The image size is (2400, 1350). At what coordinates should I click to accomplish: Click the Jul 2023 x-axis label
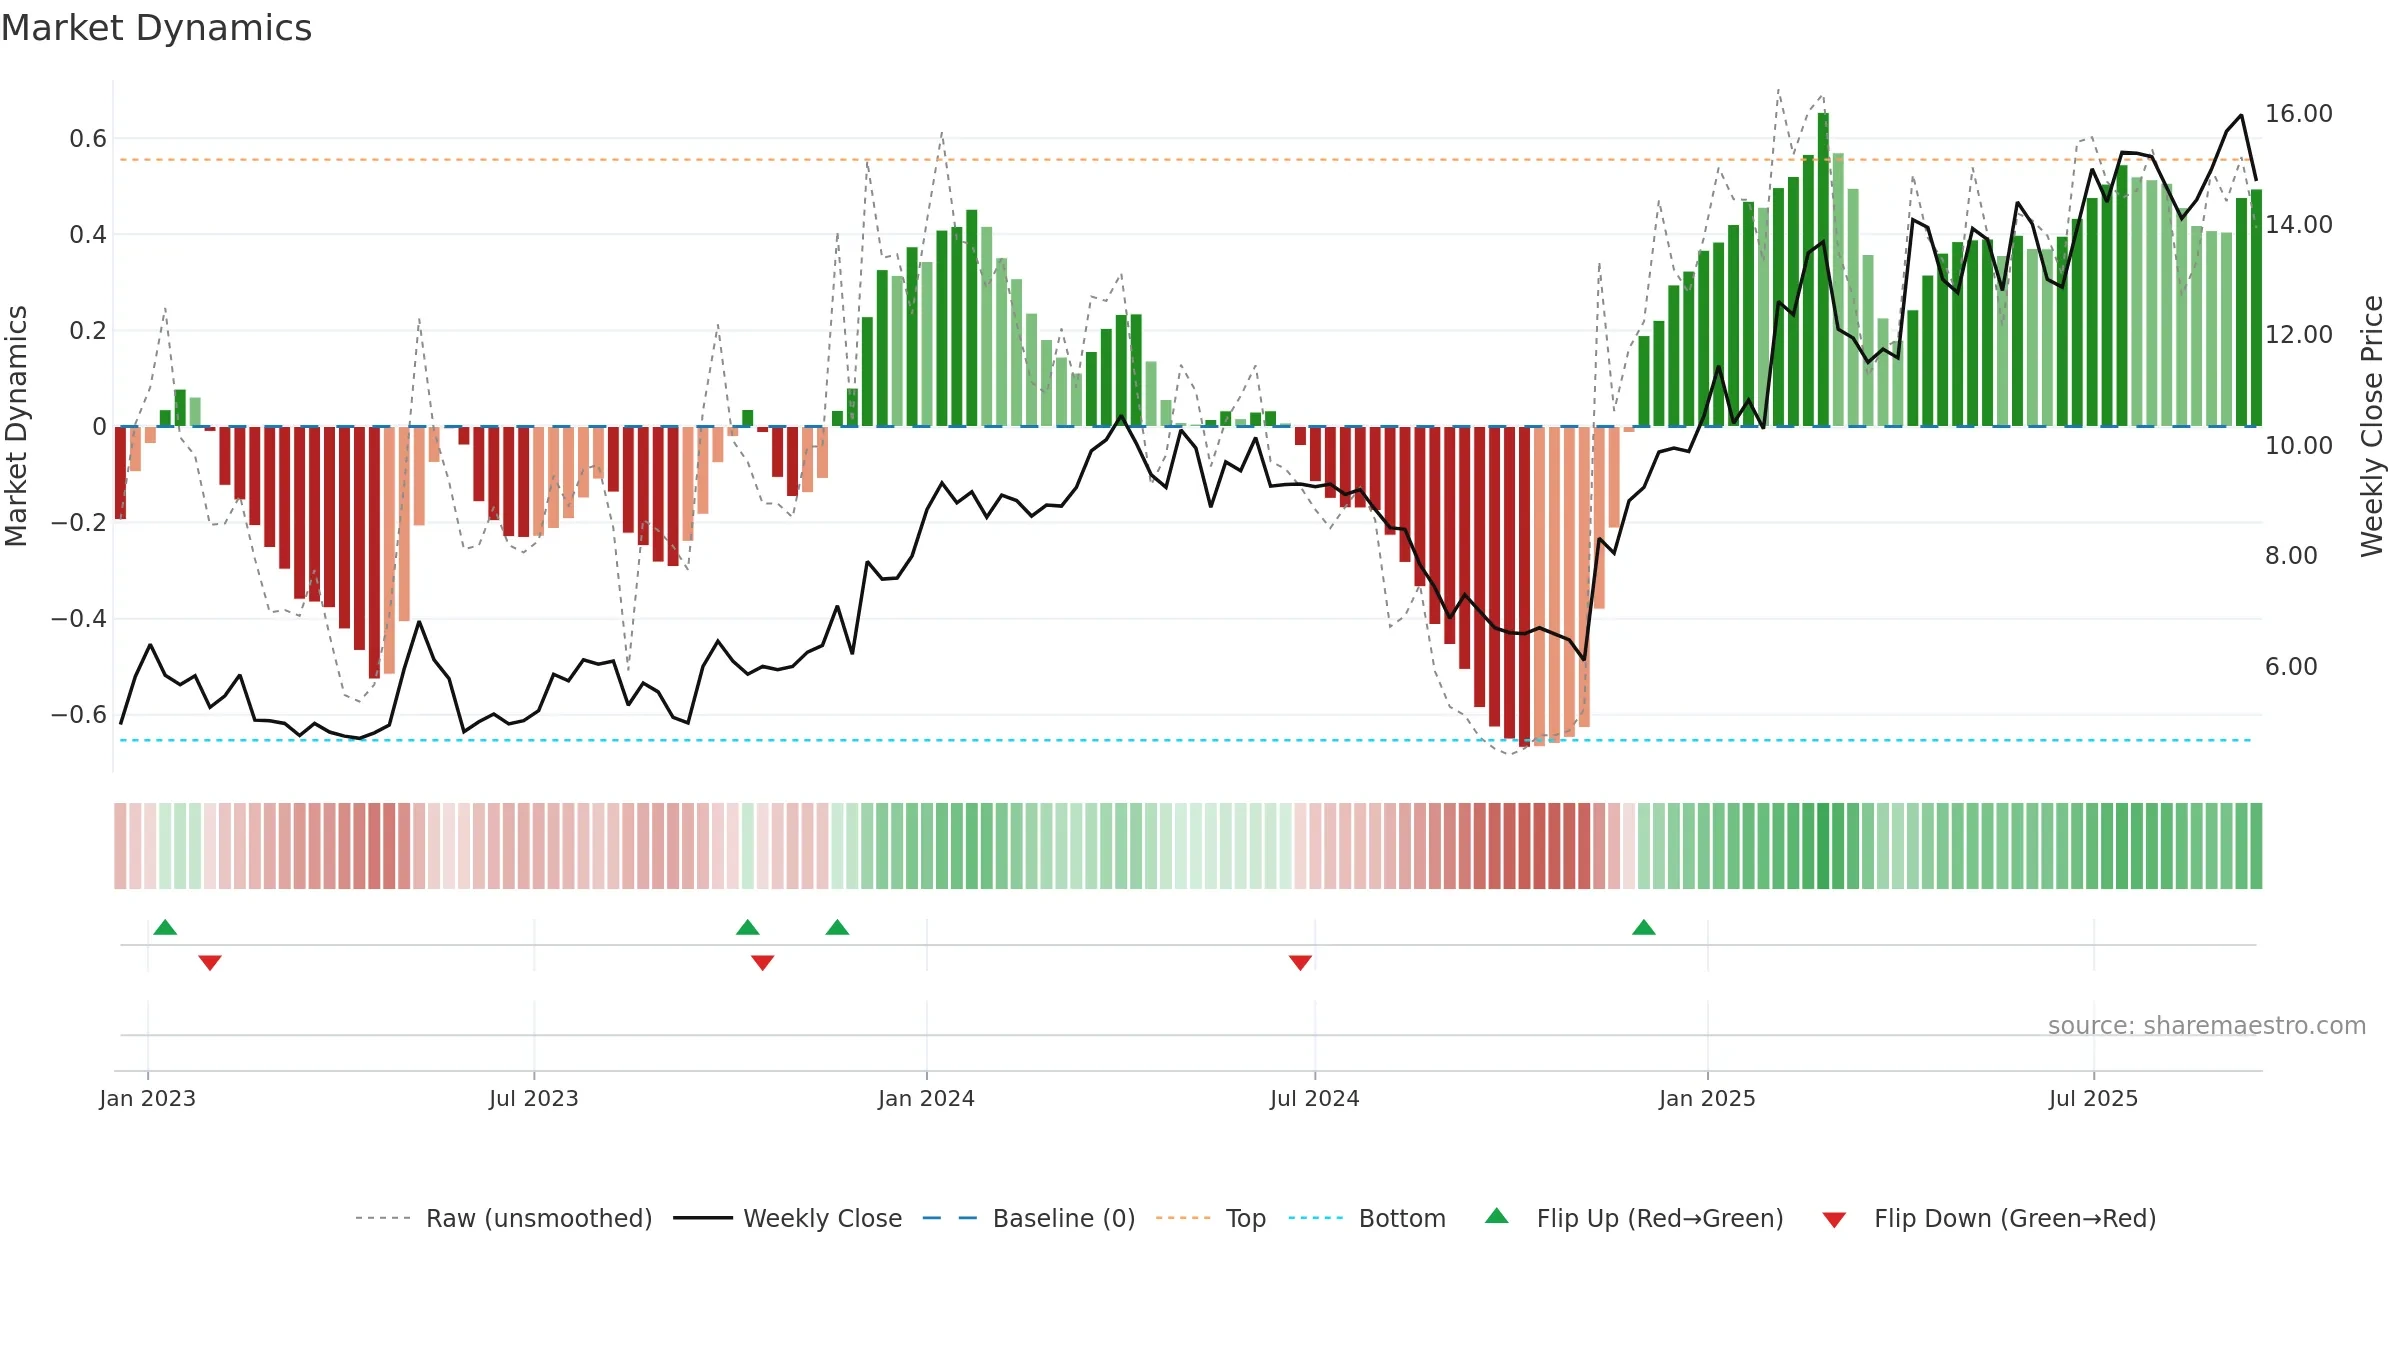coord(534,1098)
